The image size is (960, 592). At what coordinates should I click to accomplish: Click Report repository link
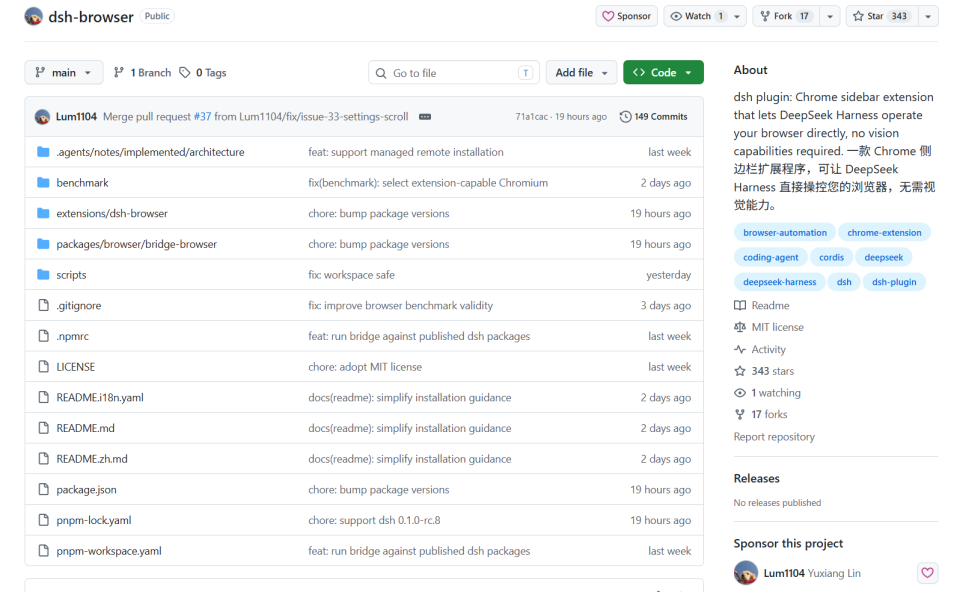click(x=774, y=437)
